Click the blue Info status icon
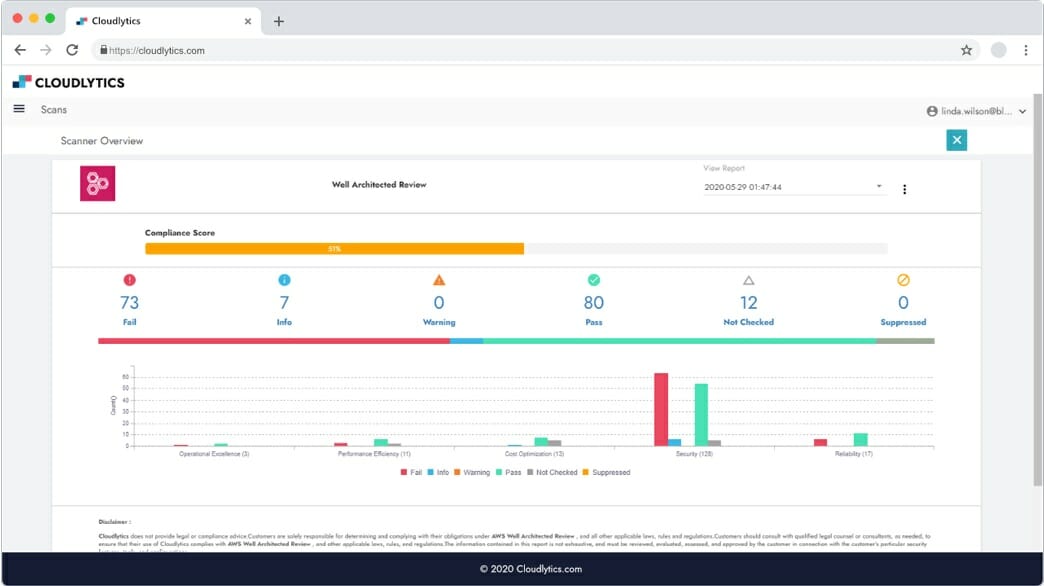Screen dimensions: 1044x586 pyautogui.click(x=284, y=280)
